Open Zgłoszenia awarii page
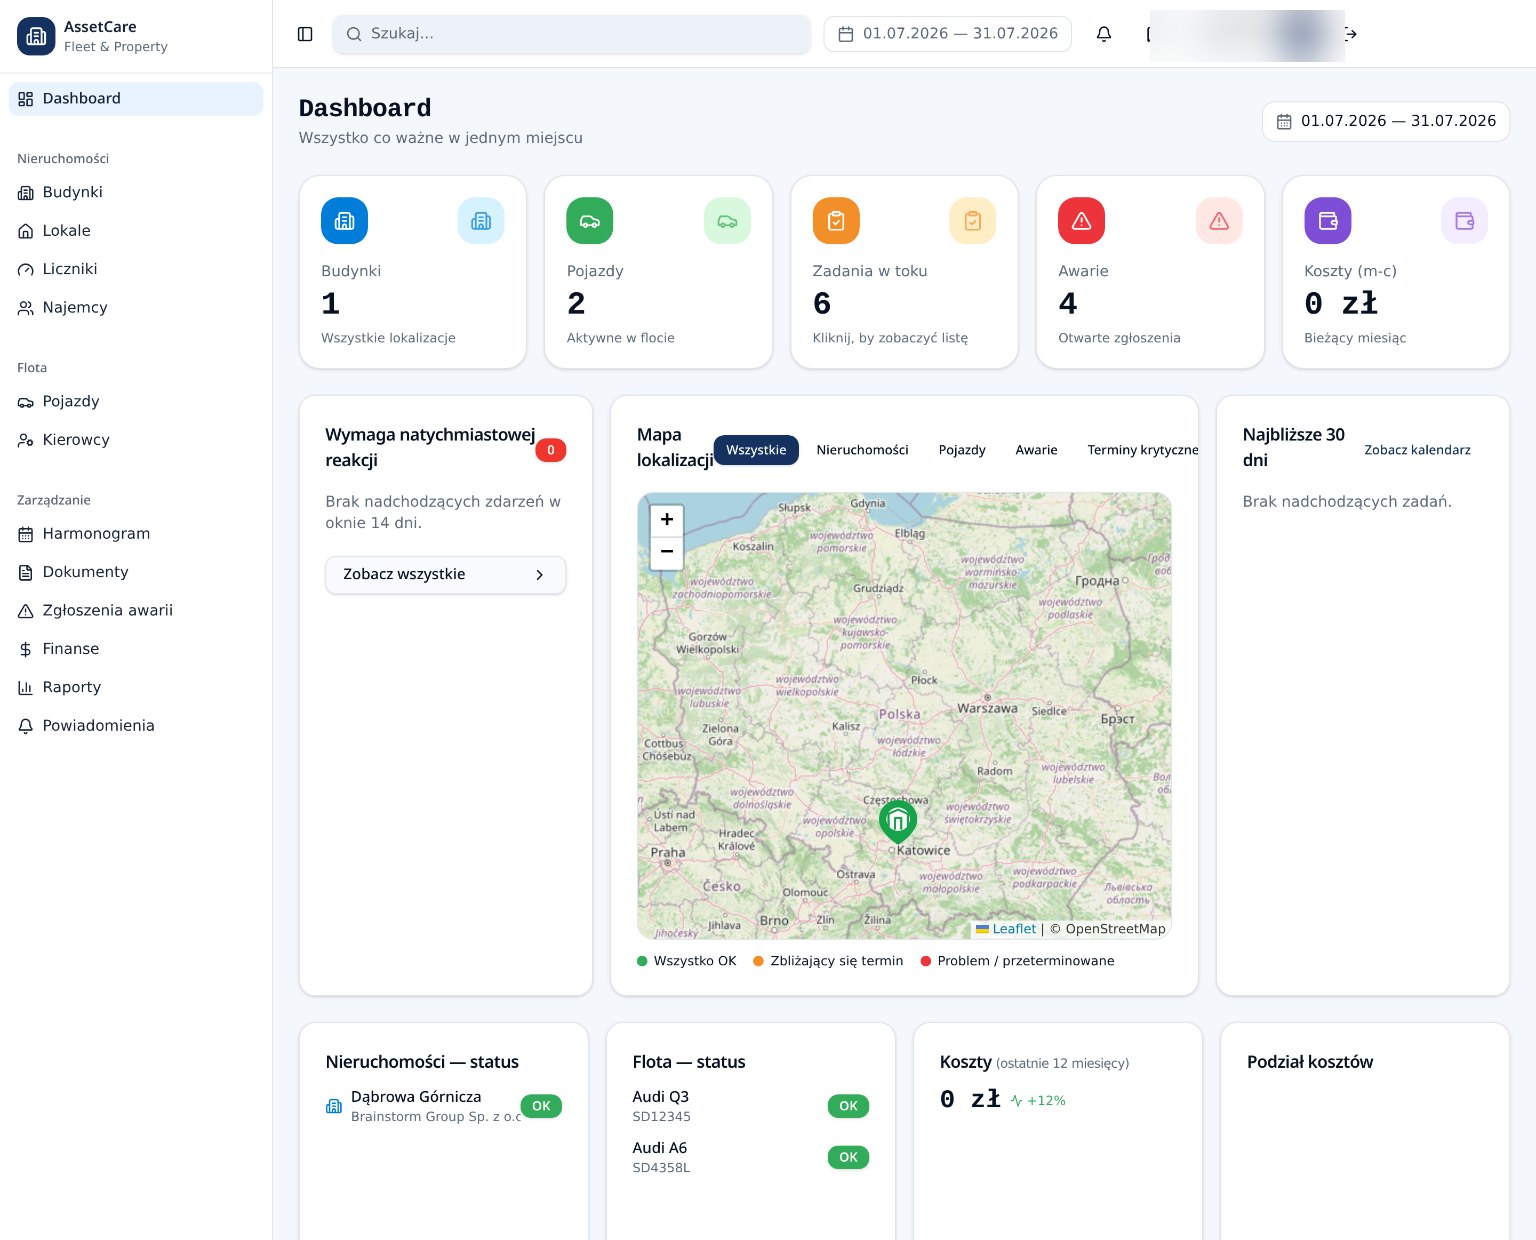Viewport: 1536px width, 1240px height. pos(136,610)
